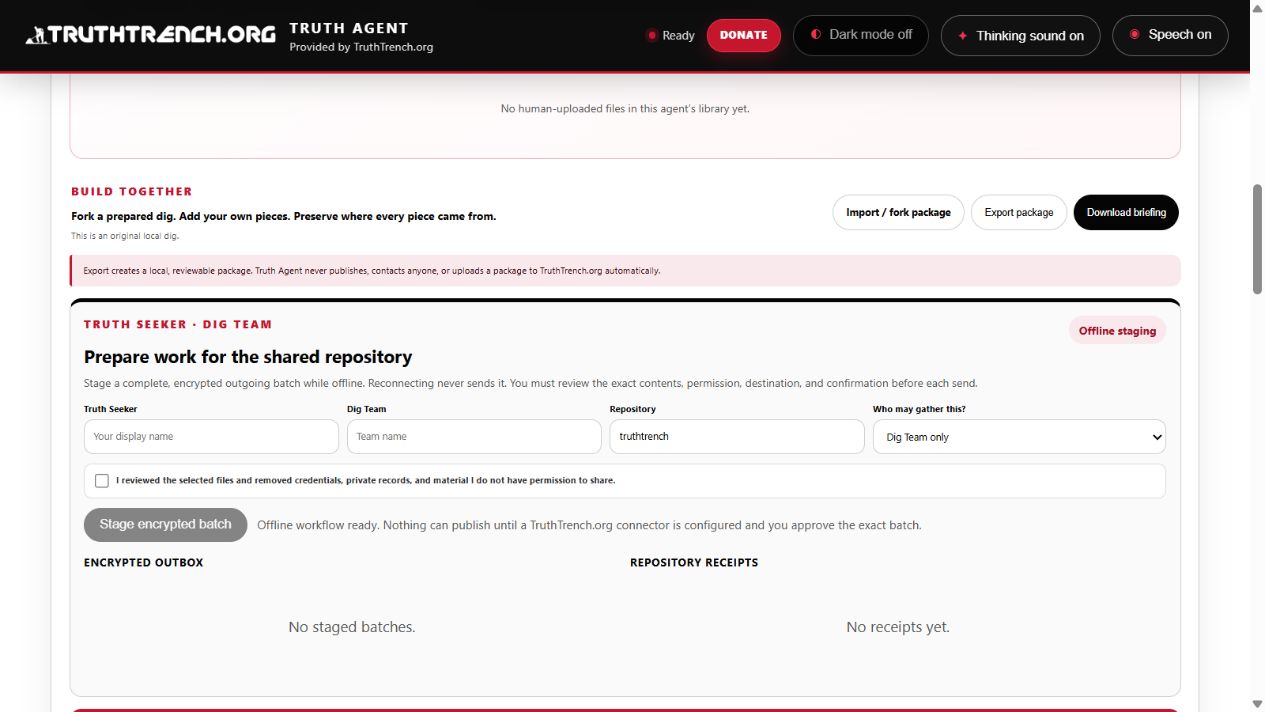Click 'No receipts yet.' text
Screen dimensions: 1265x712
(x=898, y=627)
